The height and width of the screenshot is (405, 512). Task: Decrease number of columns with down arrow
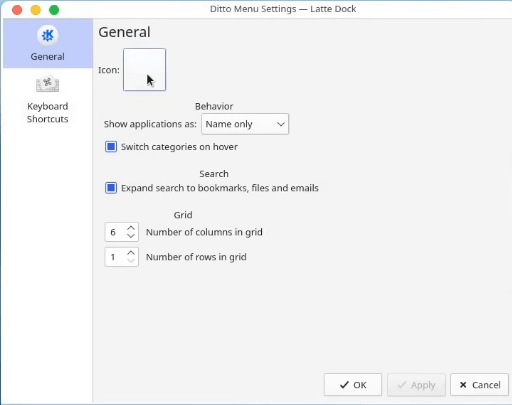tap(131, 236)
